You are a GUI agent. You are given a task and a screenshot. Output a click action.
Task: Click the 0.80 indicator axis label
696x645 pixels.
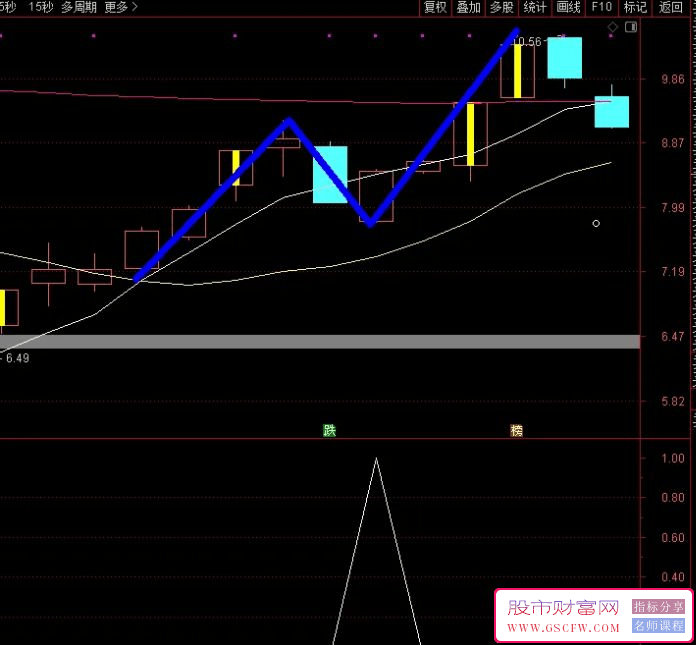[x=673, y=498]
